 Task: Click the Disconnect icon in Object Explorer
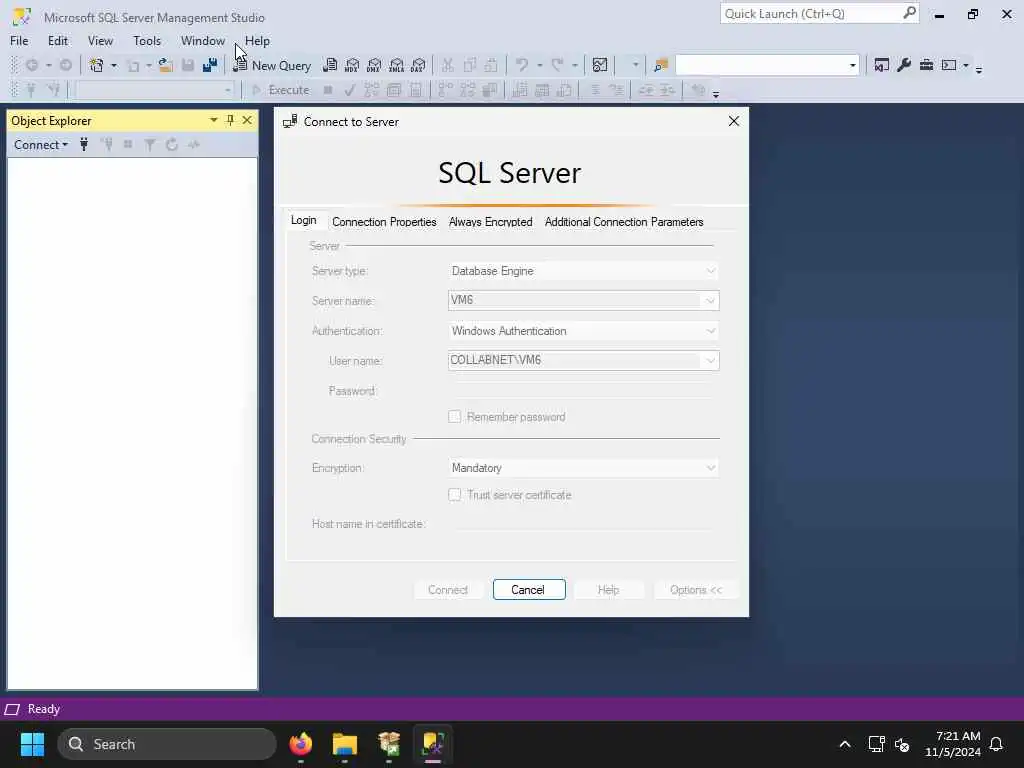[108, 144]
